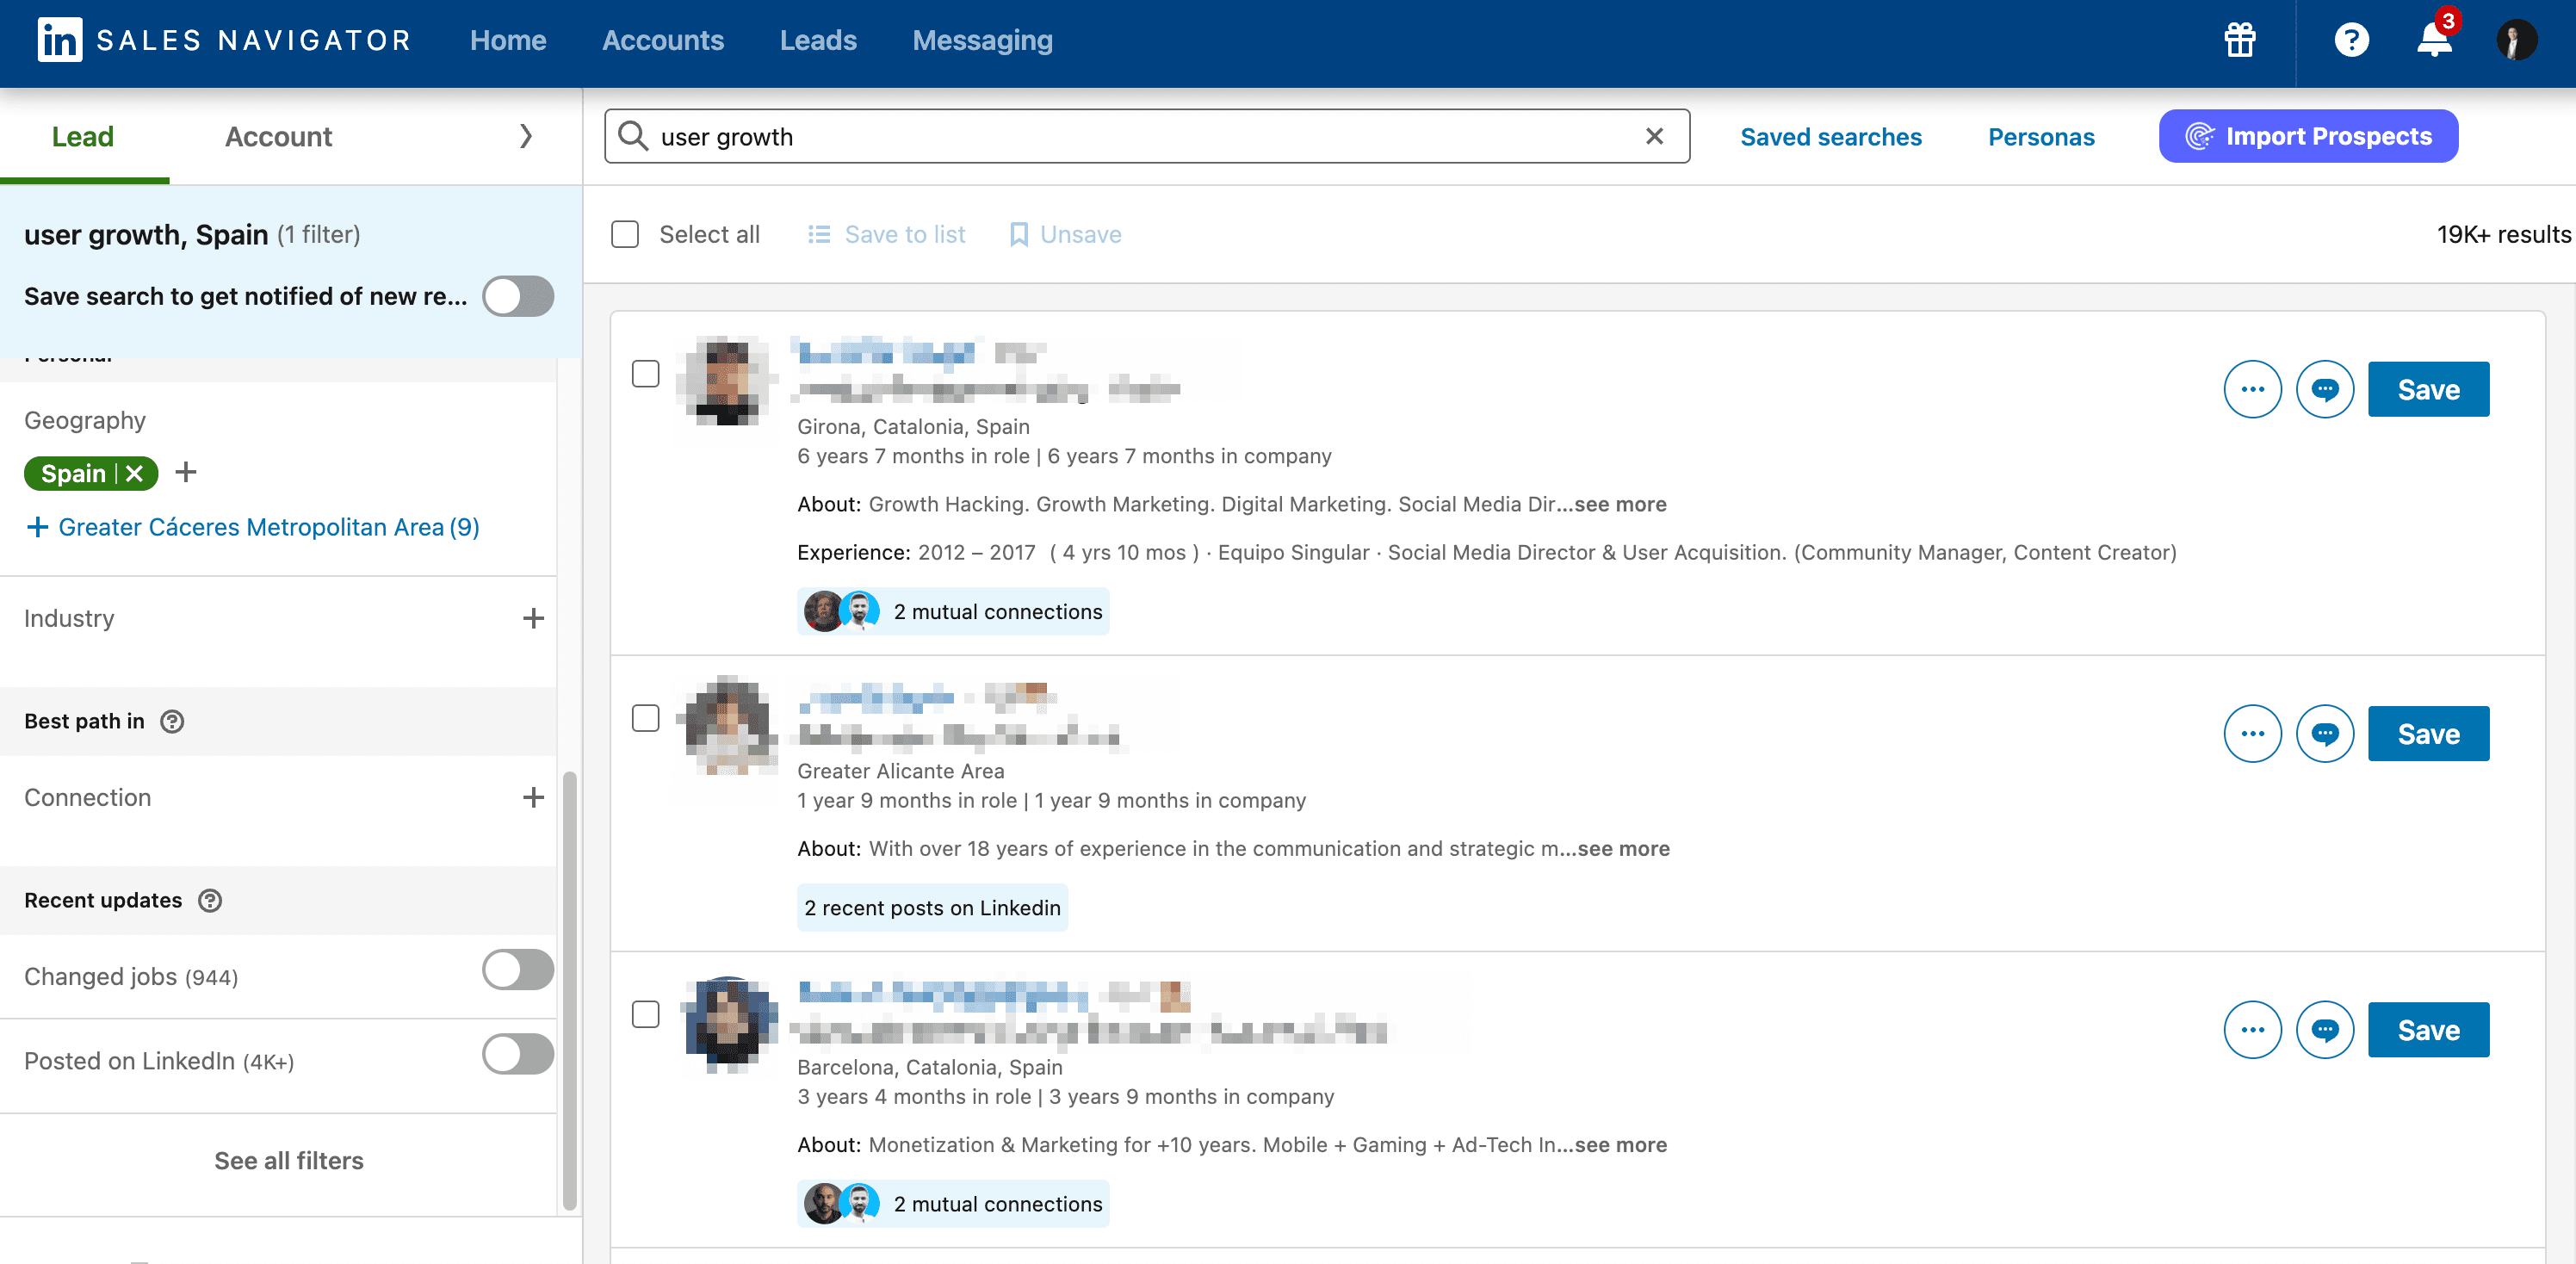This screenshot has height=1264, width=2576.
Task: Switch to the Account tab
Action: [278, 136]
